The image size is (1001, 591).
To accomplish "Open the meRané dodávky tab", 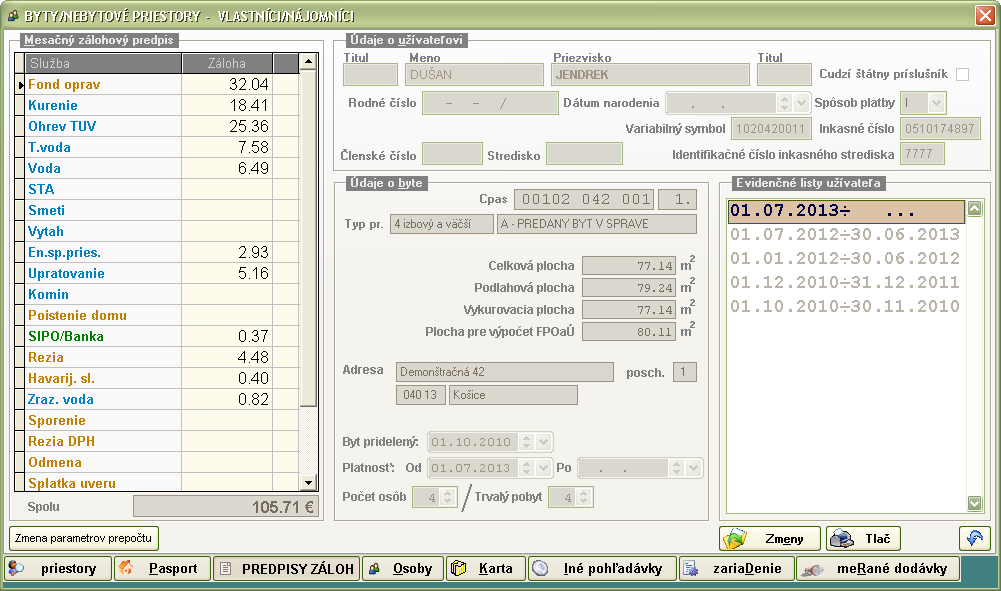I will coord(878,568).
